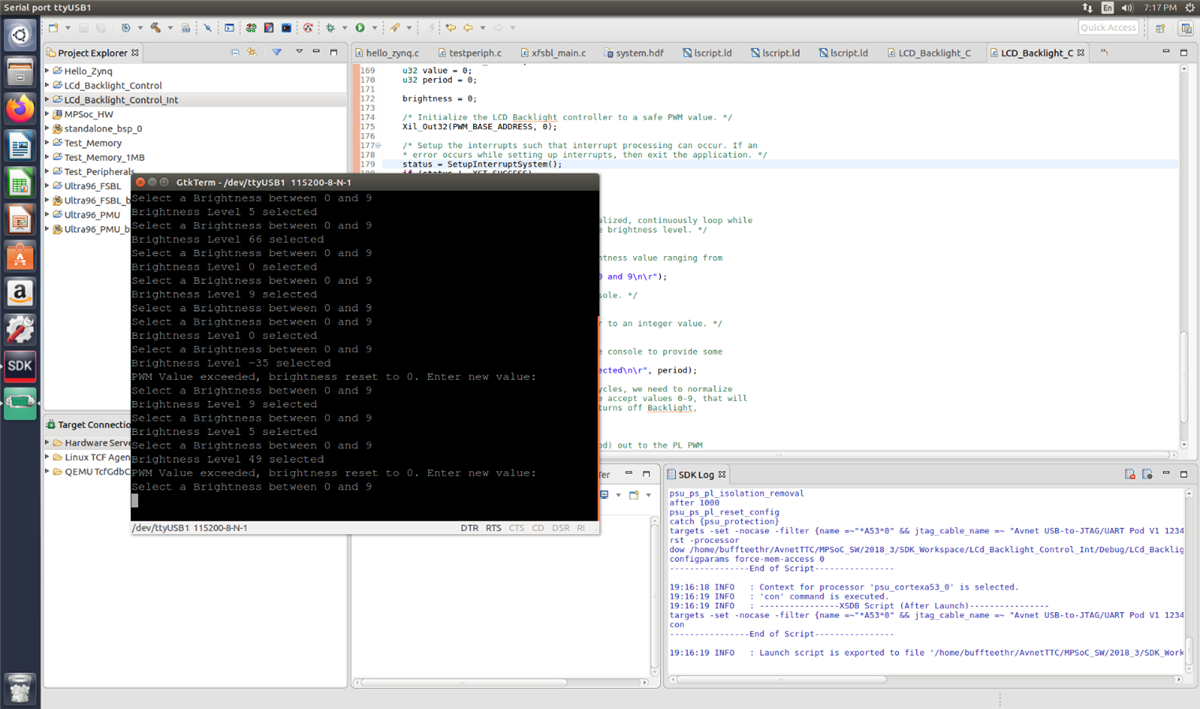This screenshot has width=1200, height=709.
Task: Click Collapse All in Project Explorer
Action: click(235, 52)
